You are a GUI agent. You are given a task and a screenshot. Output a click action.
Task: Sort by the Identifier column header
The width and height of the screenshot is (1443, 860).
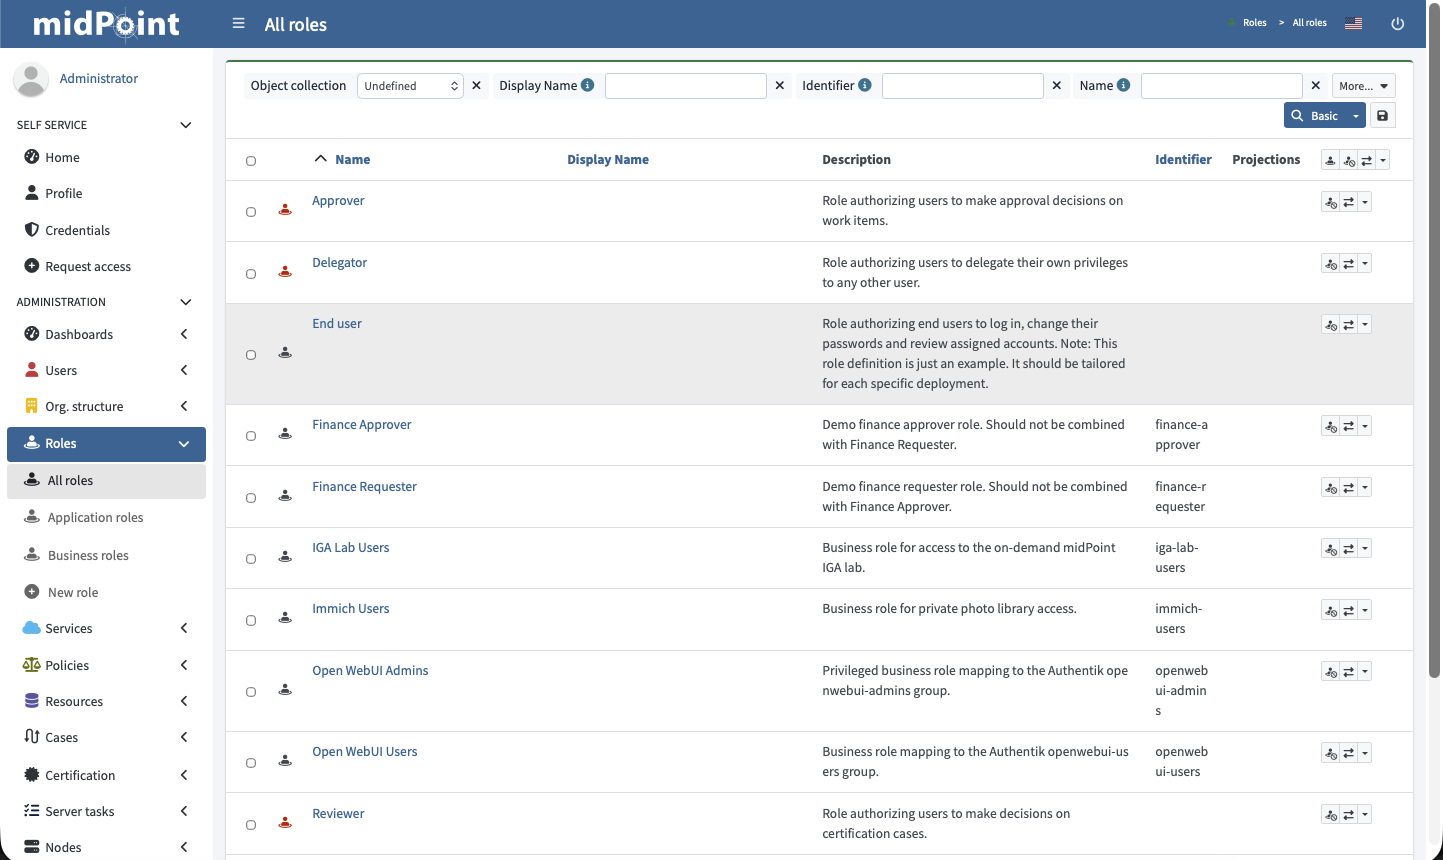click(1183, 160)
